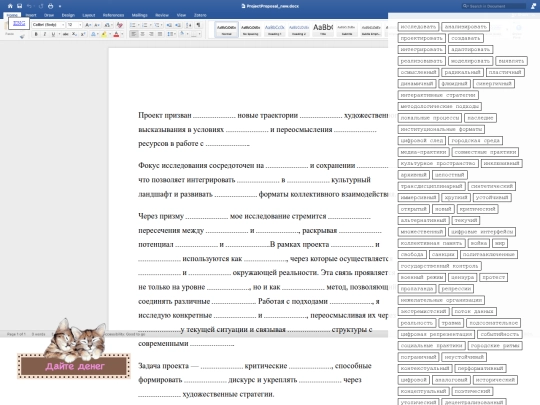Image resolution: width=540 pixels, height=405 pixels.
Task: Open the numbering dropdown arrow
Action: click(150, 25)
